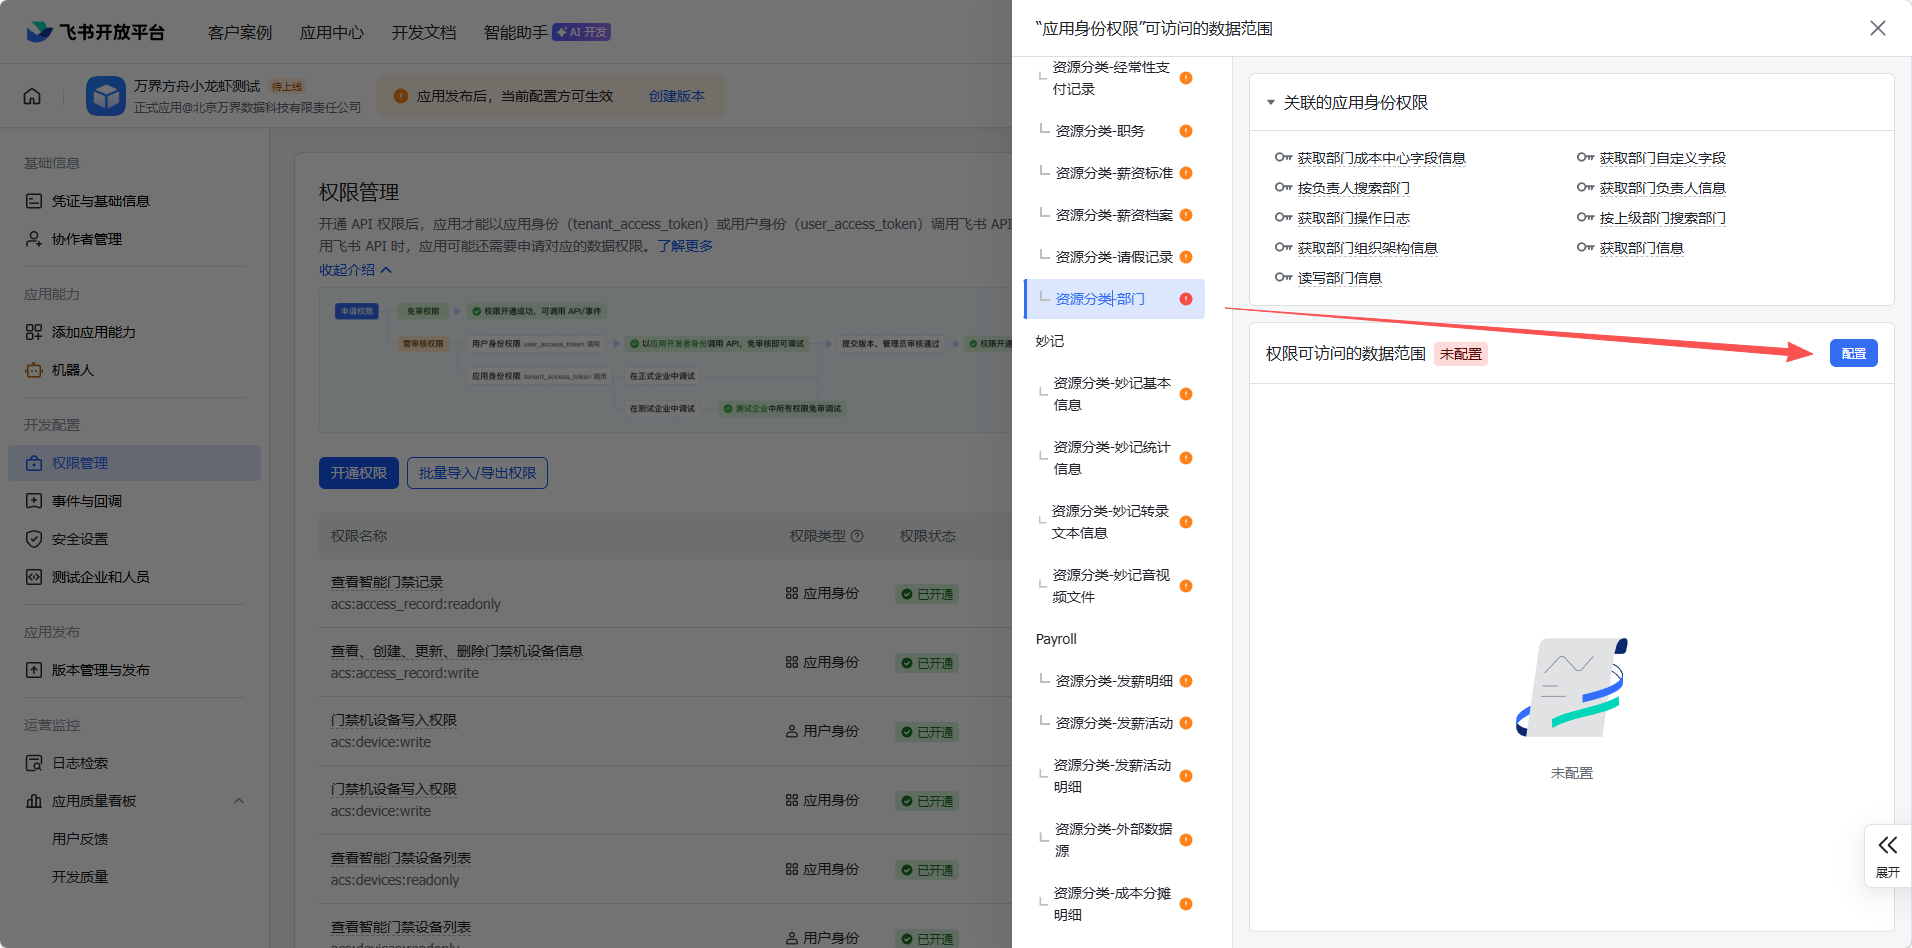Click warning dot next to 资源分类-部门

click(1186, 299)
